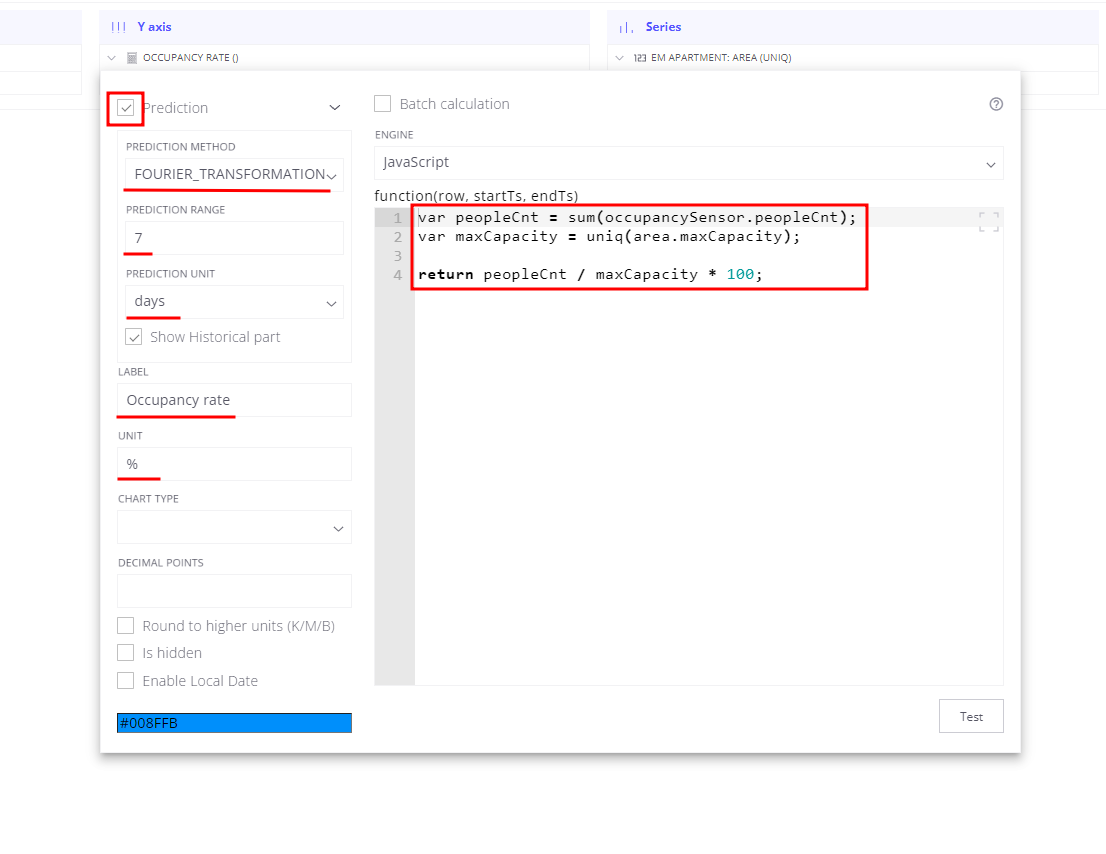Uncheck Show Historical part
This screenshot has height=854, width=1106.
pos(133,337)
